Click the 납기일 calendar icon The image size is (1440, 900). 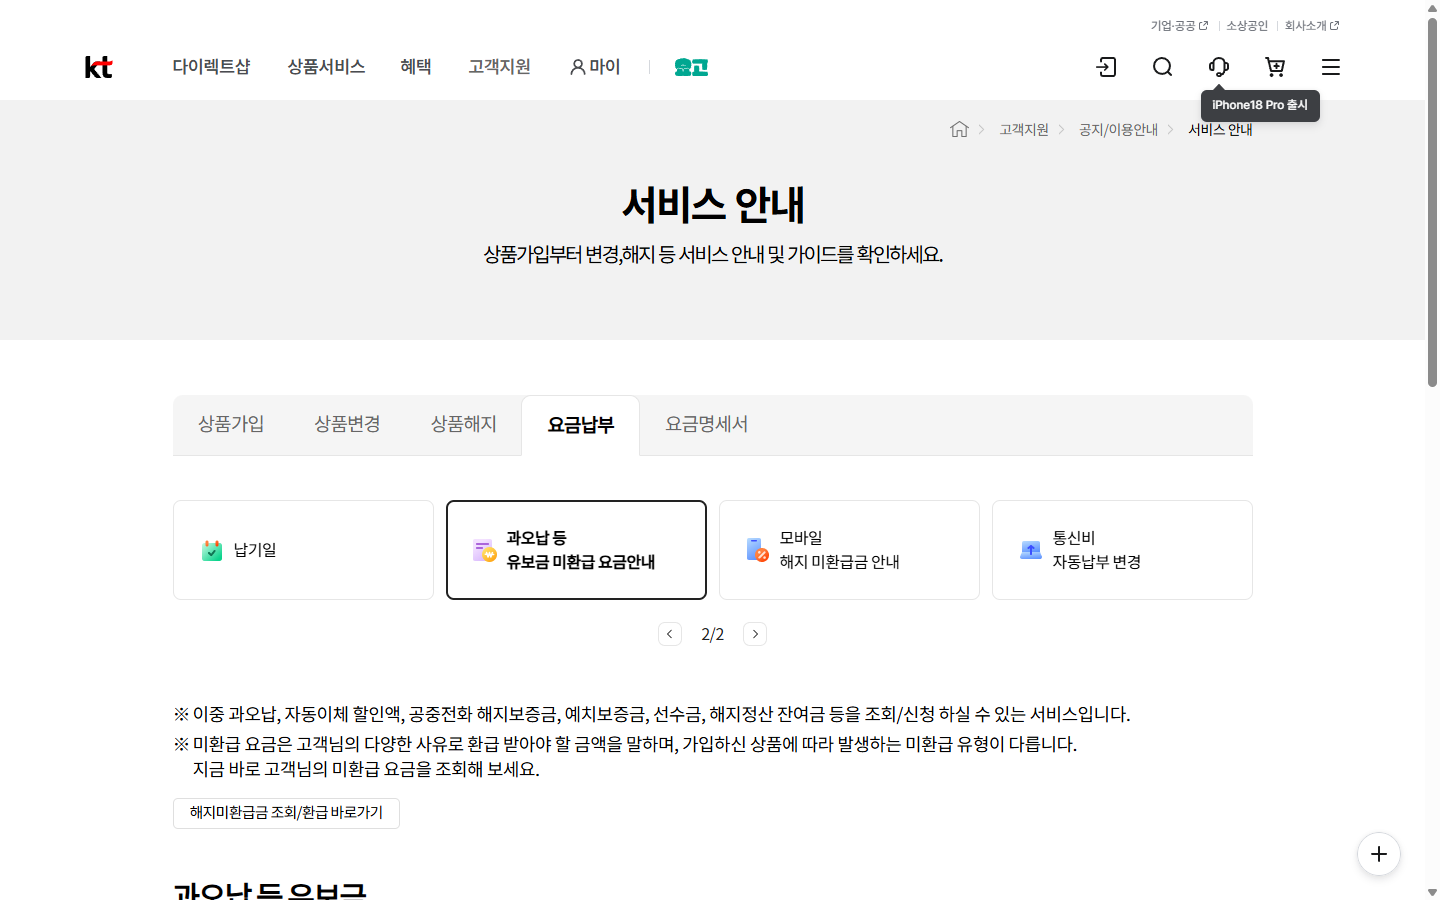pos(212,550)
